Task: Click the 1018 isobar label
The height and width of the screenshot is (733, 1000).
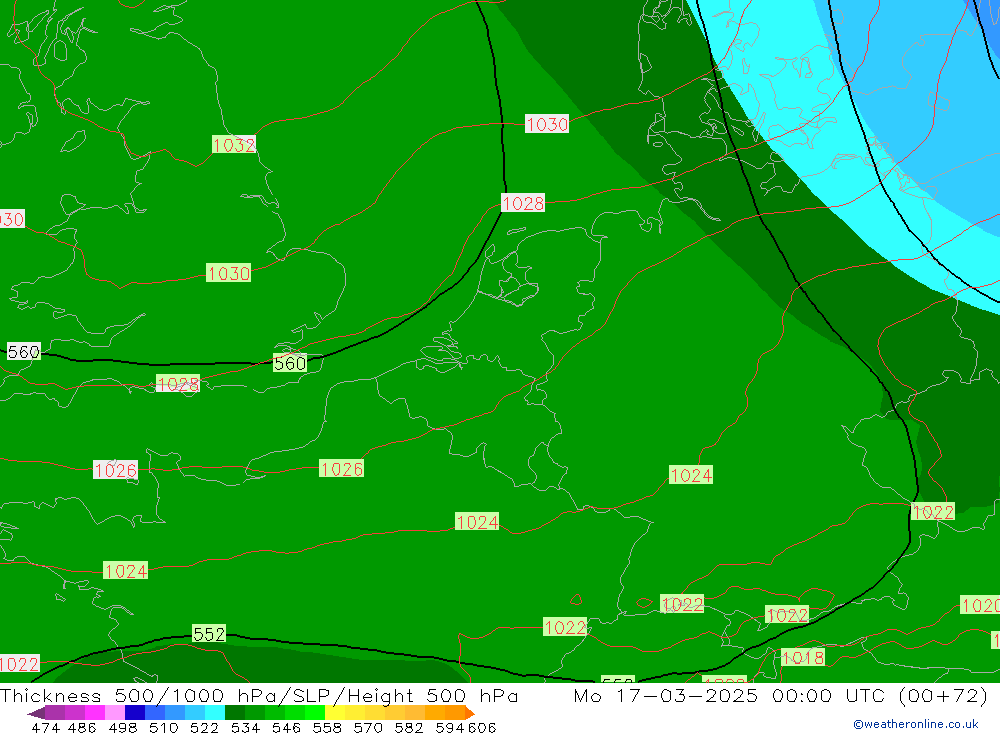Action: tap(802, 657)
